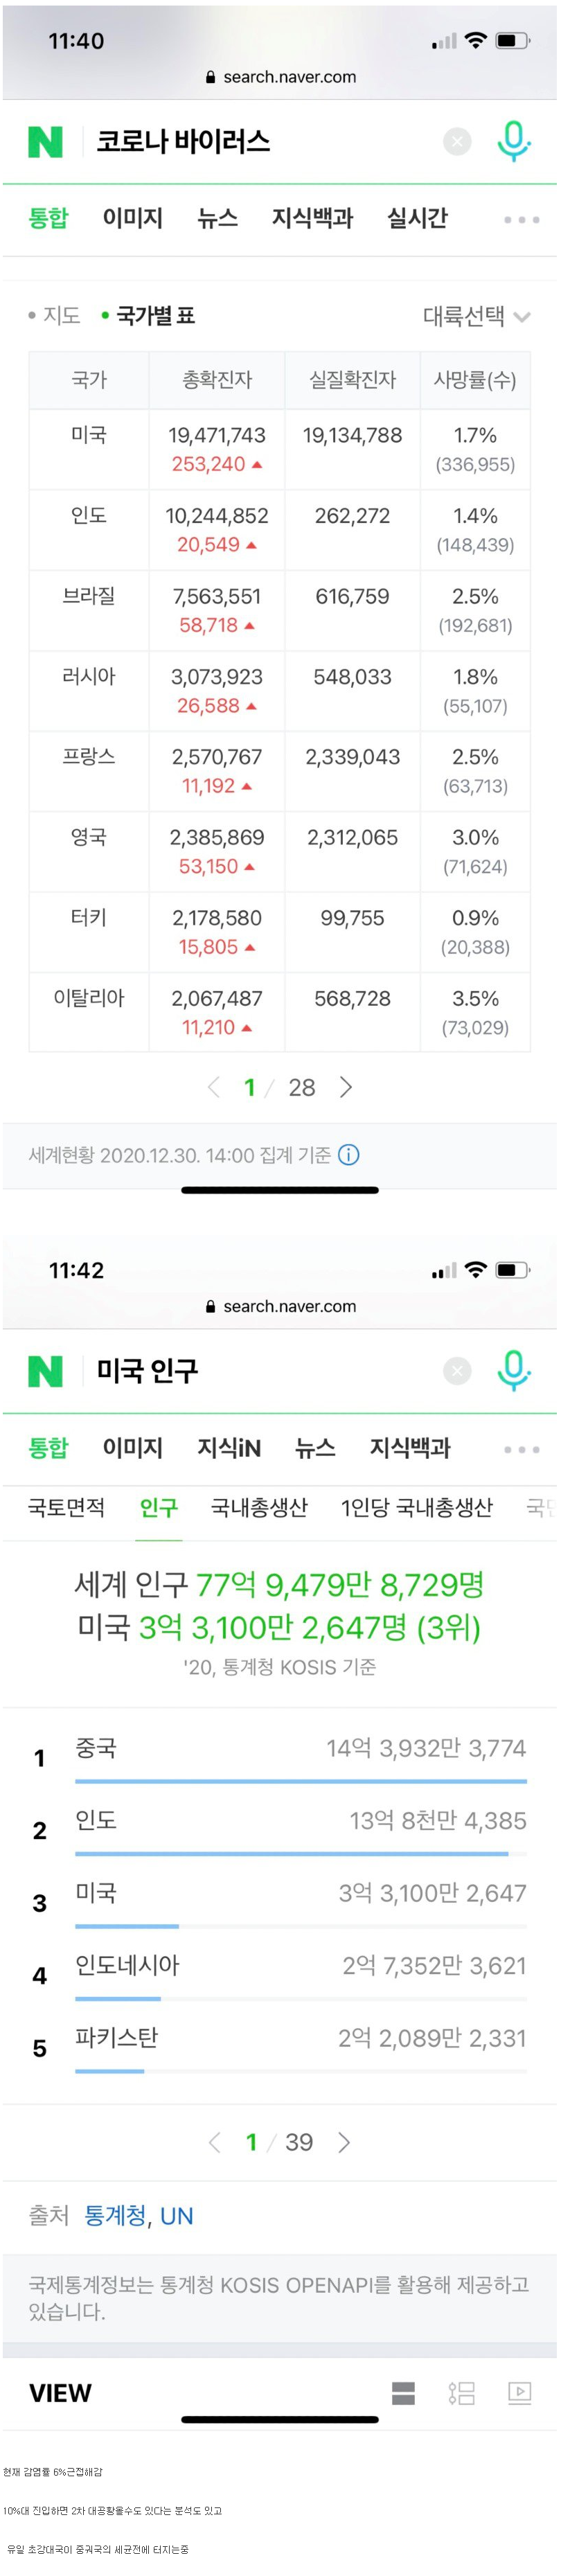Expand more tabs after 지식백과 in the second search

click(521, 1449)
